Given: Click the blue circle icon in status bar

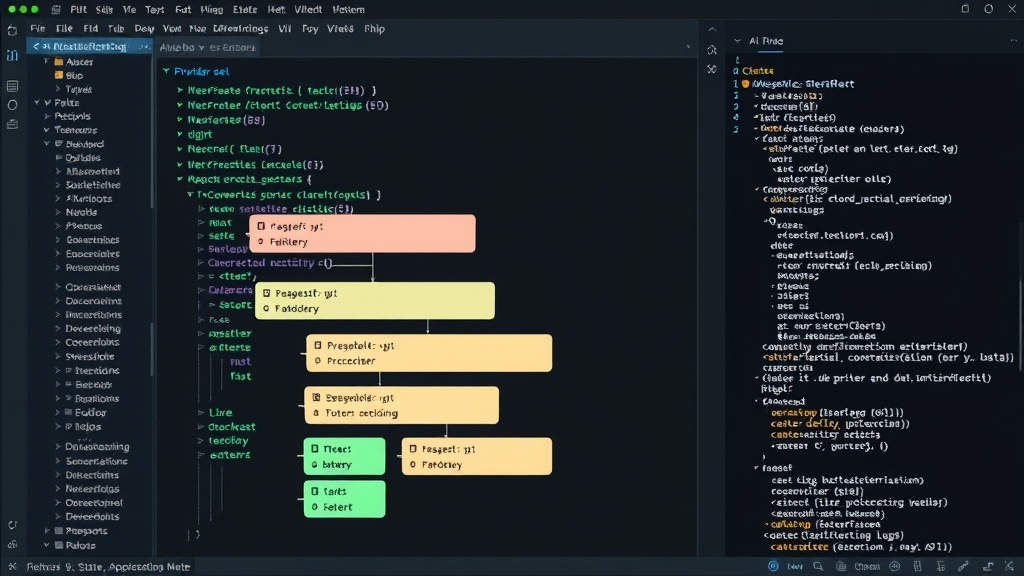Looking at the screenshot, I should point(773,566).
